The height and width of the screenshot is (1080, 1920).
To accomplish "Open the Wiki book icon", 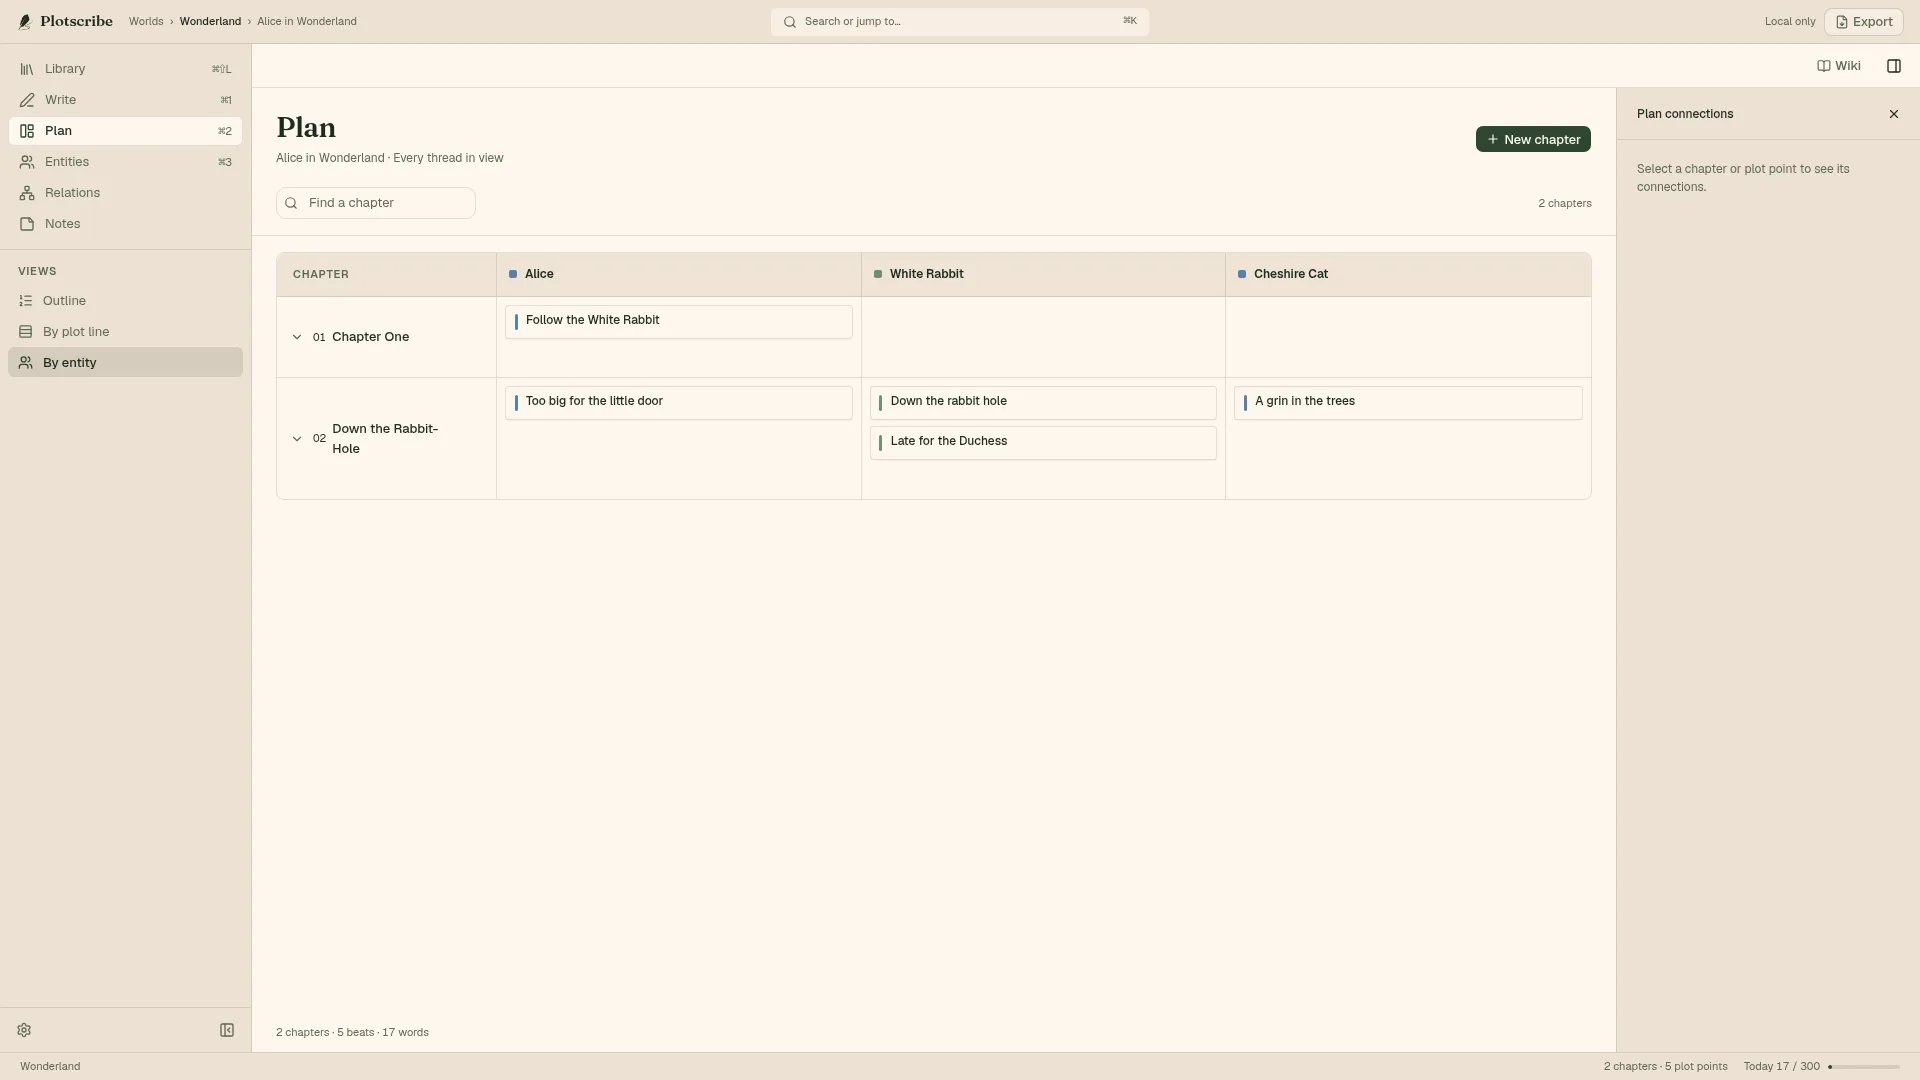I will (x=1824, y=66).
